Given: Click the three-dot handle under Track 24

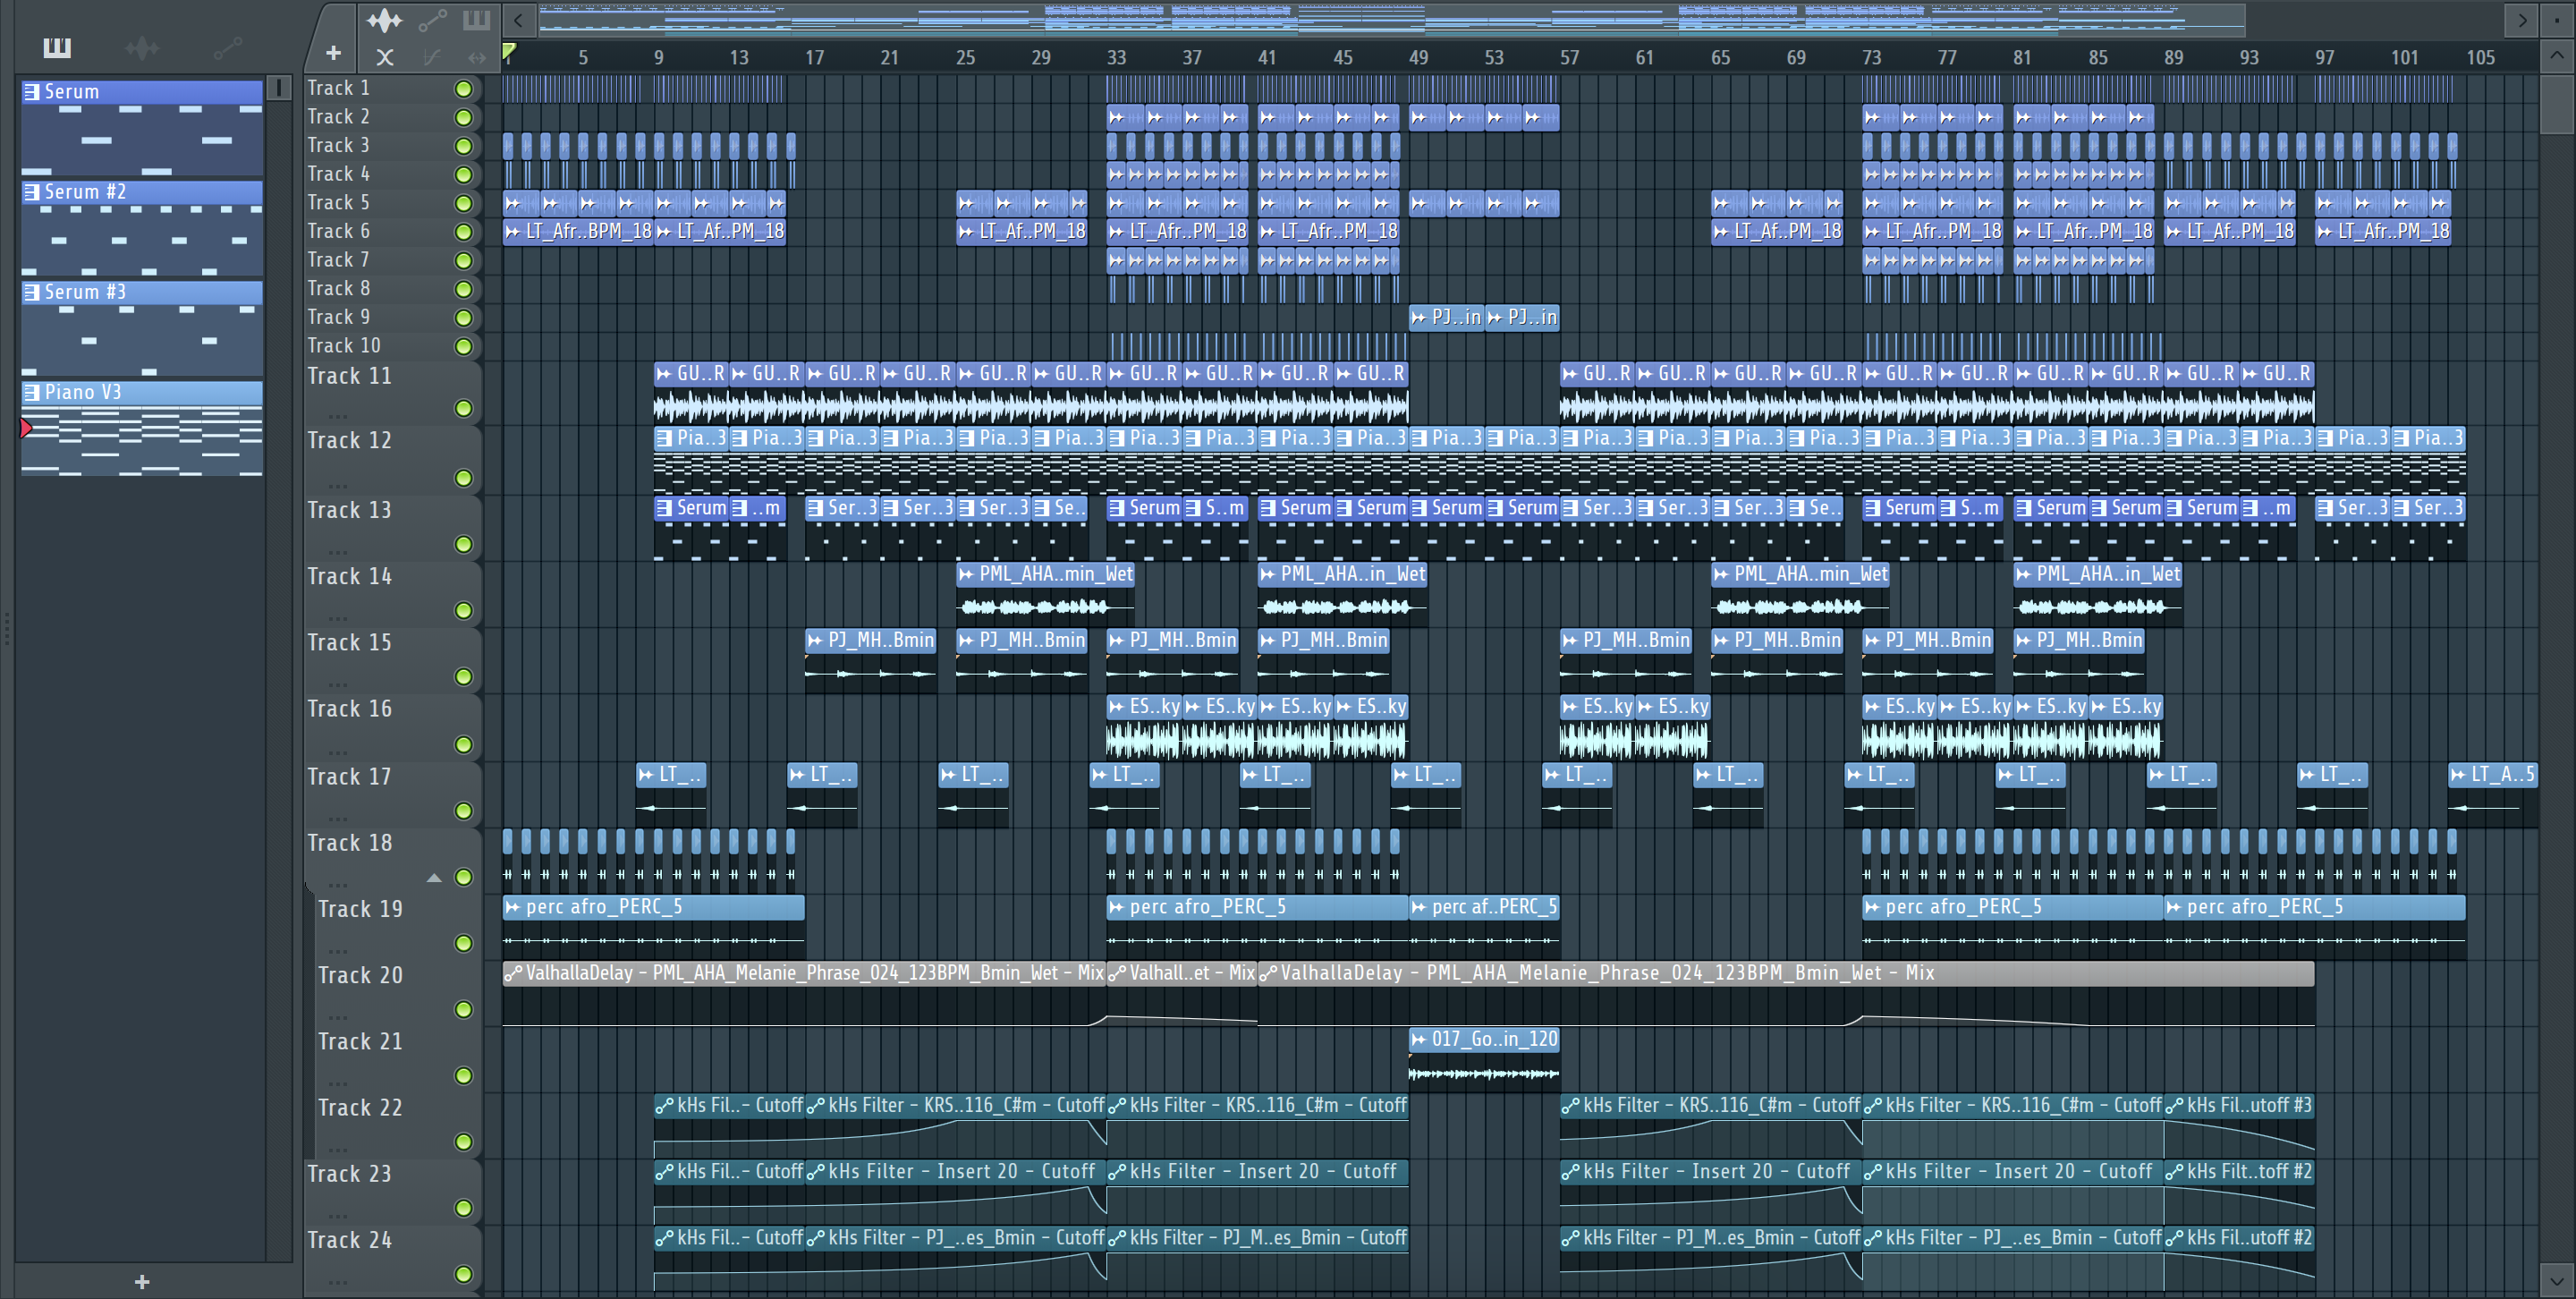Looking at the screenshot, I should tap(338, 1283).
